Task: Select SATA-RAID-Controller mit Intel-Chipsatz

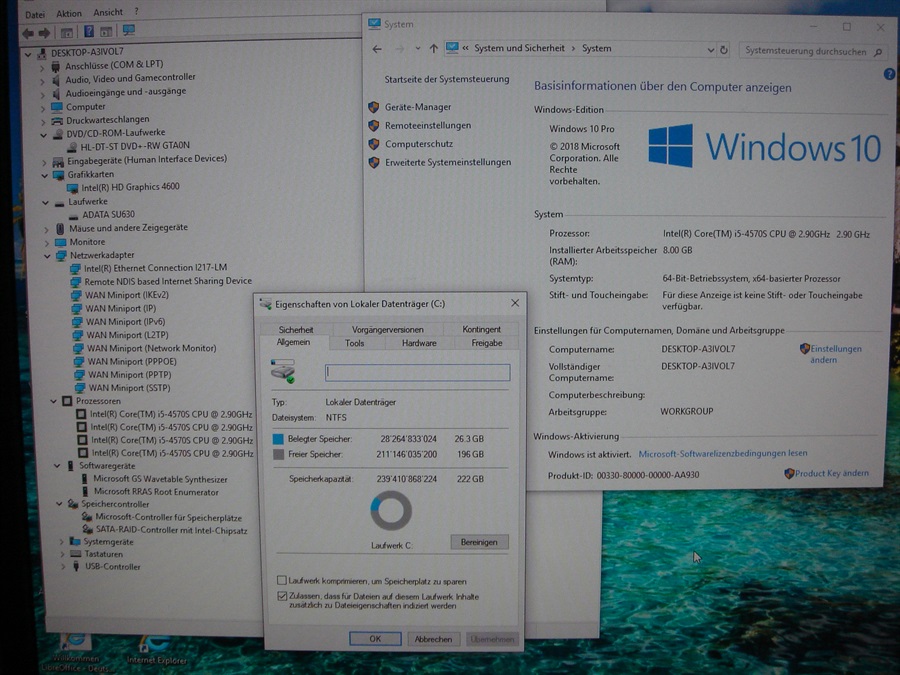Action: click(x=172, y=530)
